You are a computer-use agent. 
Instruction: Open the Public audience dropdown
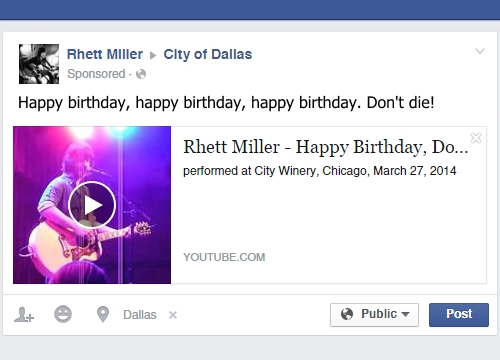tap(374, 314)
